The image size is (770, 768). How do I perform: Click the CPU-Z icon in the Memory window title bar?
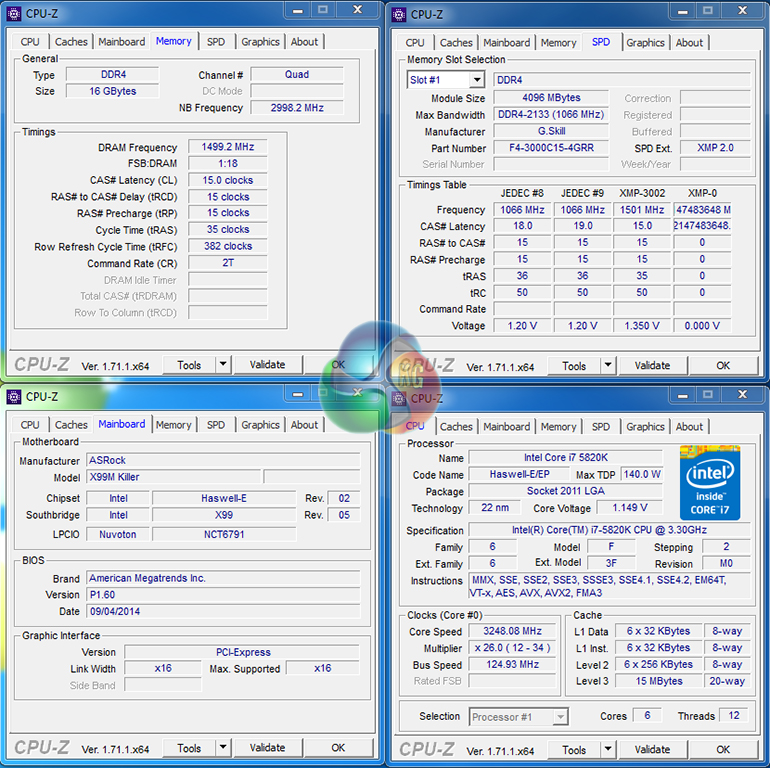click(14, 13)
